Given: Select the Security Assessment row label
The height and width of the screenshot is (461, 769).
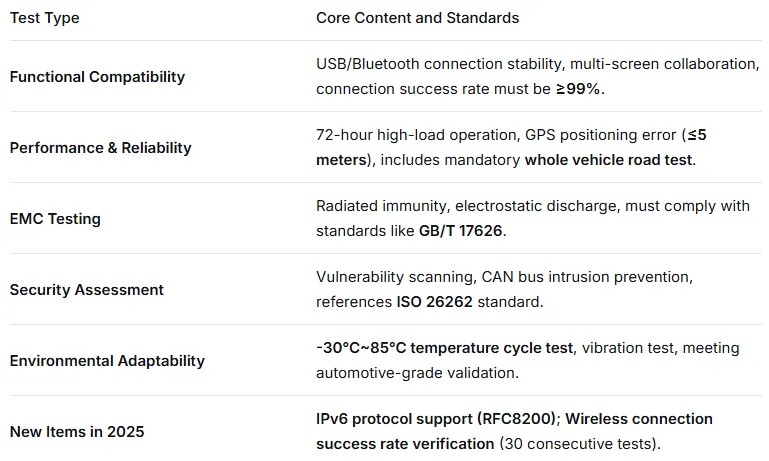Looking at the screenshot, I should click(86, 290).
